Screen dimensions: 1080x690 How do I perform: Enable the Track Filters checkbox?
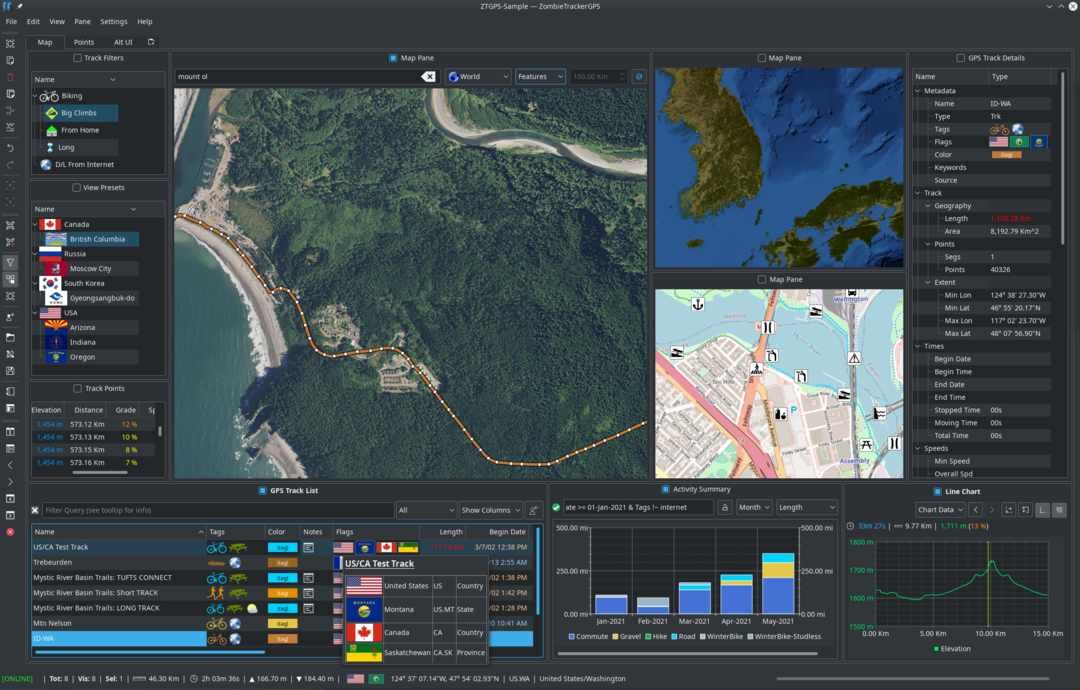coord(78,58)
